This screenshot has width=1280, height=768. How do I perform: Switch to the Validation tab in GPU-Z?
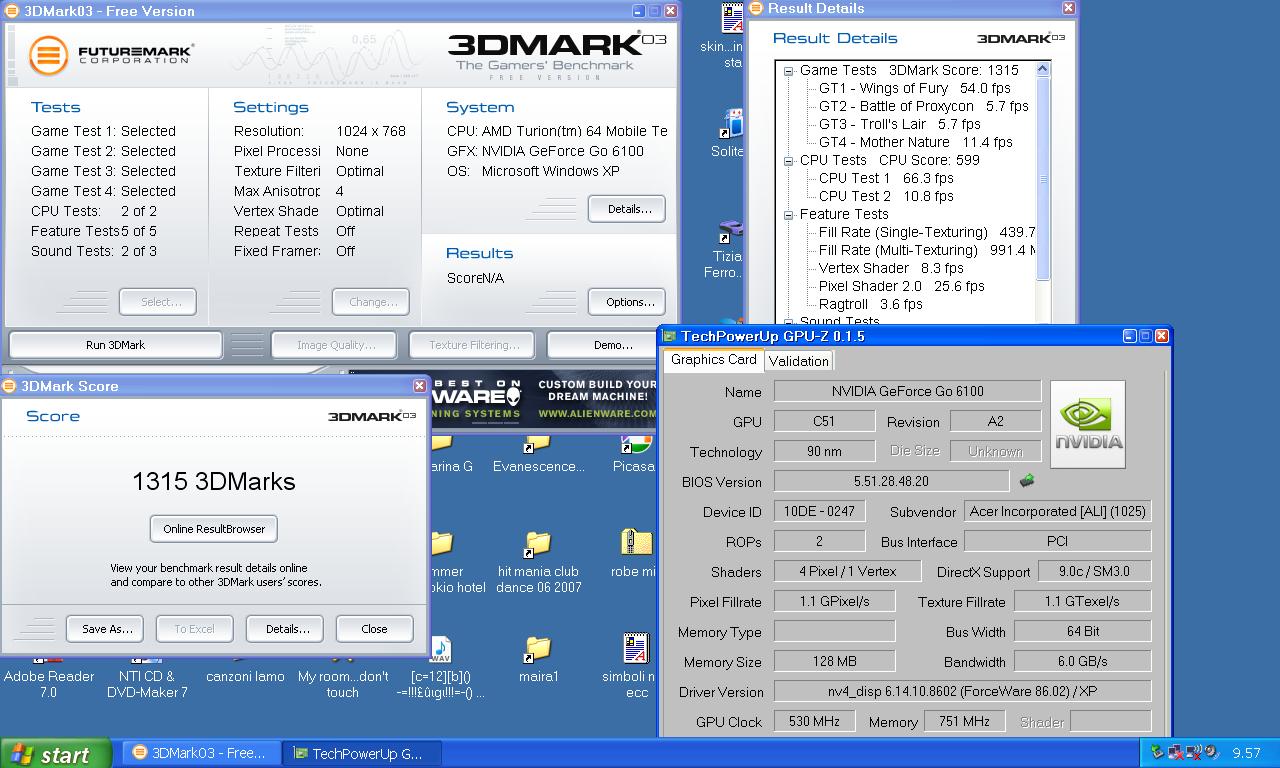798,361
